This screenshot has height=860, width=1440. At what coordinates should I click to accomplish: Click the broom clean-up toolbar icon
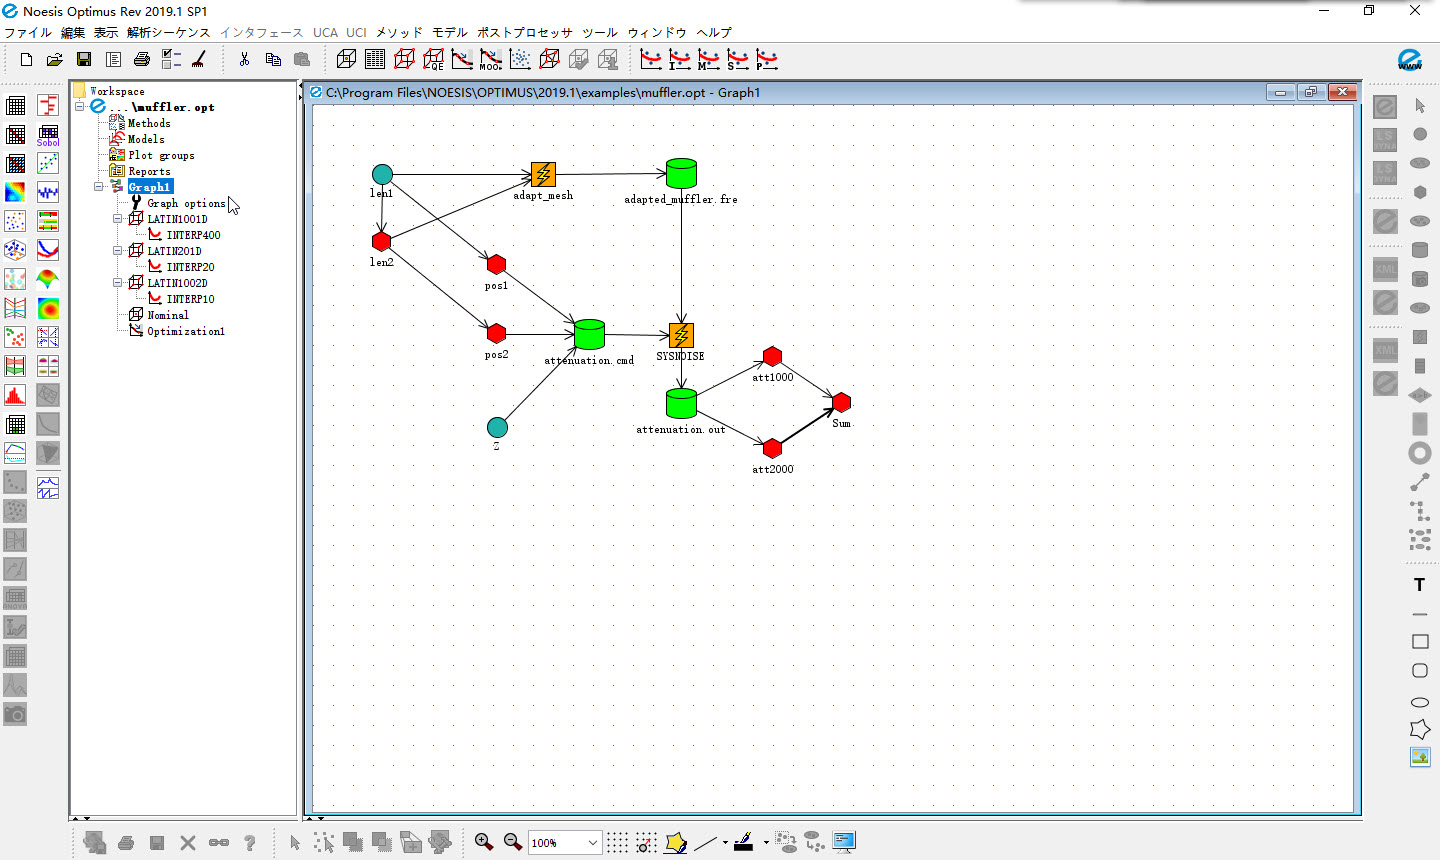[199, 60]
